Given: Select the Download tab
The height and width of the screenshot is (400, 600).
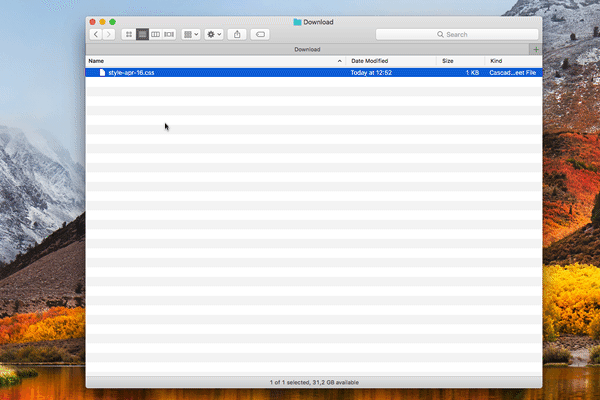Looking at the screenshot, I should (307, 49).
